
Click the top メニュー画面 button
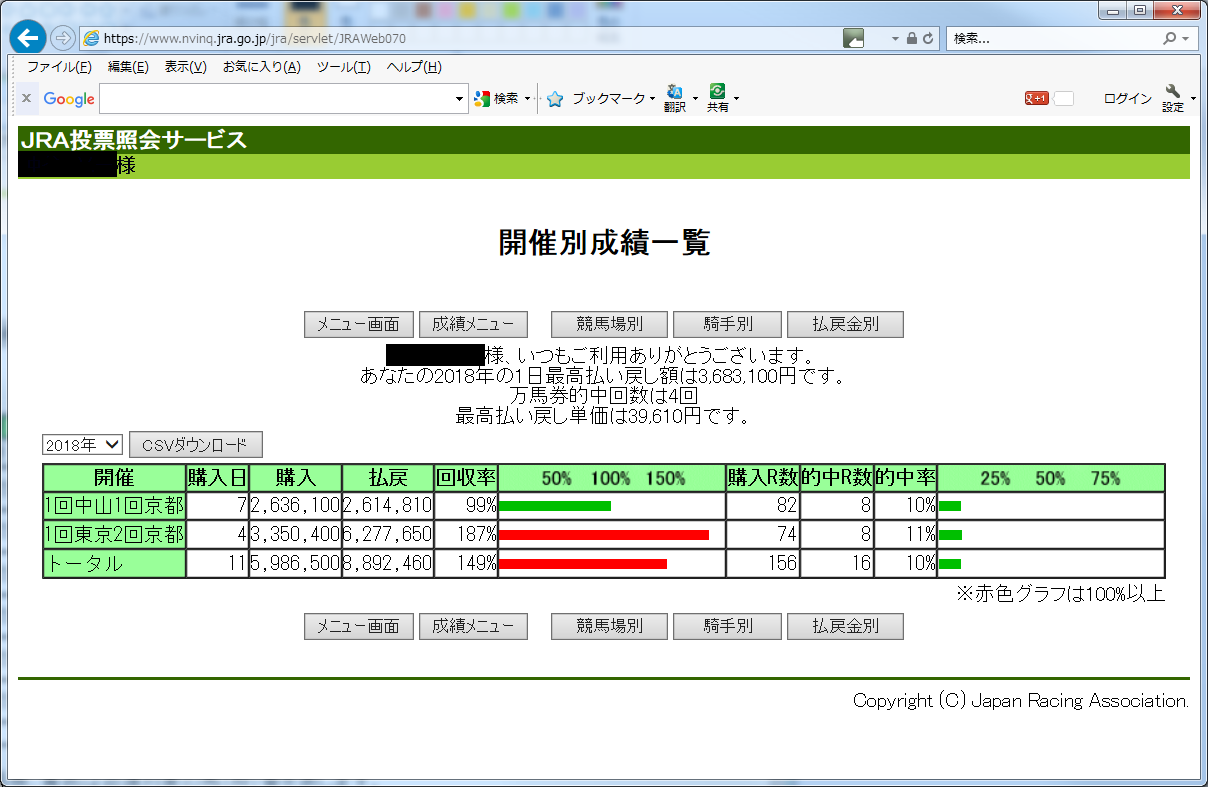358,324
